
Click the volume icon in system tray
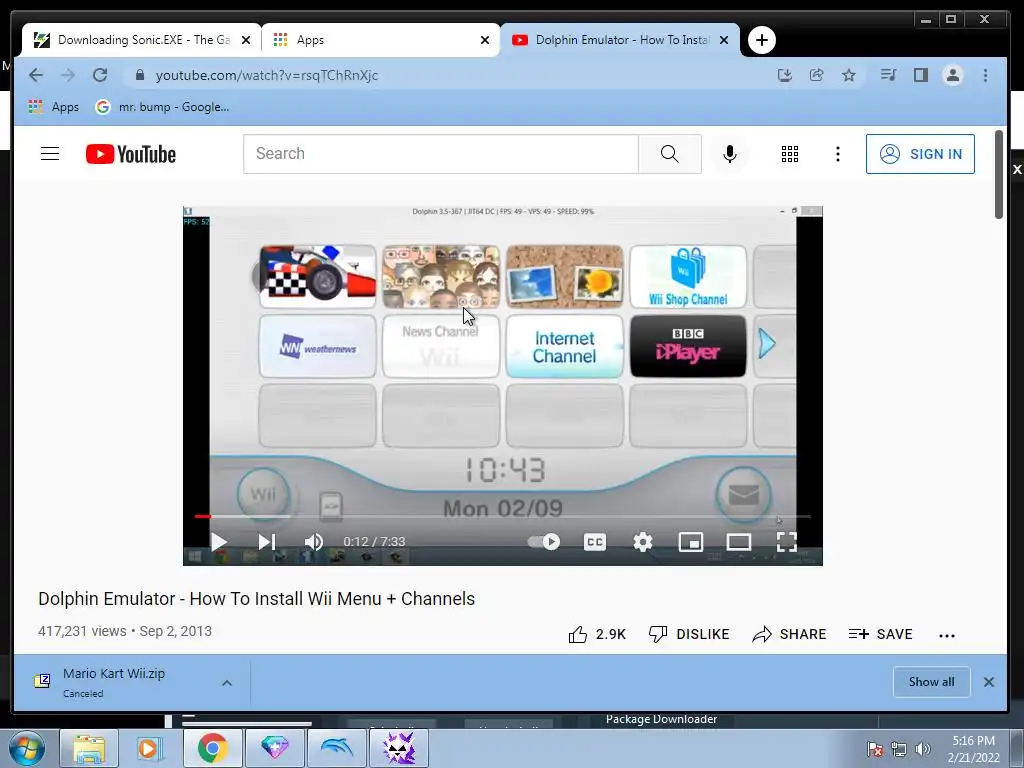point(922,749)
